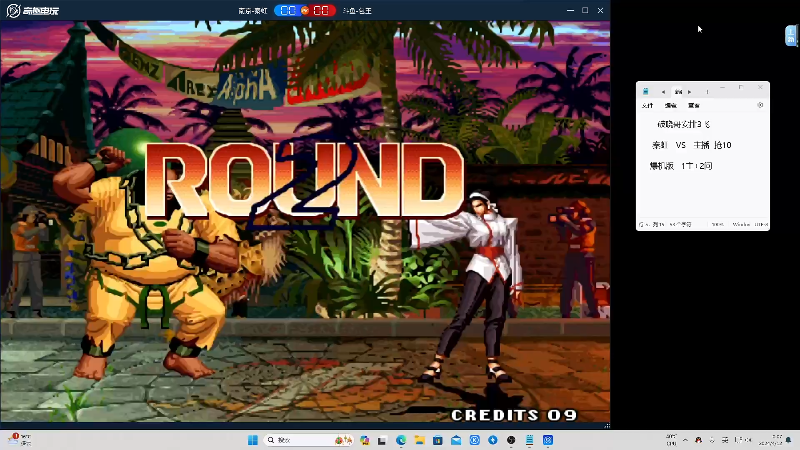Click the Notepad app icon in its title bar
The image size is (800, 450).
(x=646, y=91)
